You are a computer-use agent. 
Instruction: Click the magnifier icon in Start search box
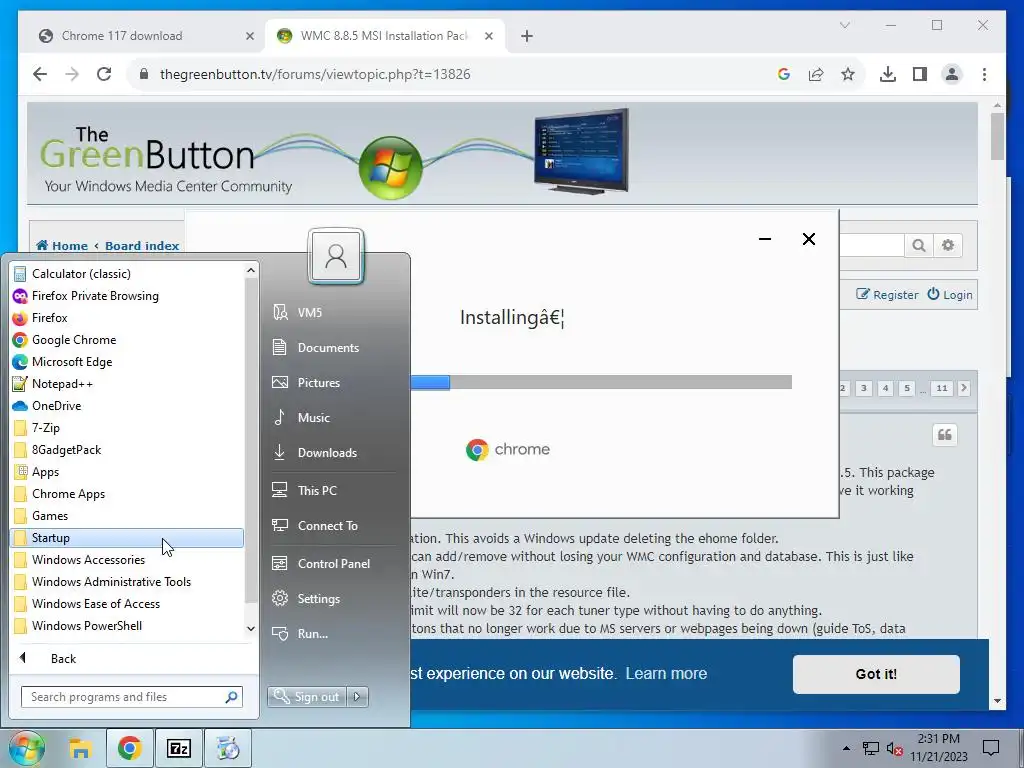pyautogui.click(x=231, y=697)
